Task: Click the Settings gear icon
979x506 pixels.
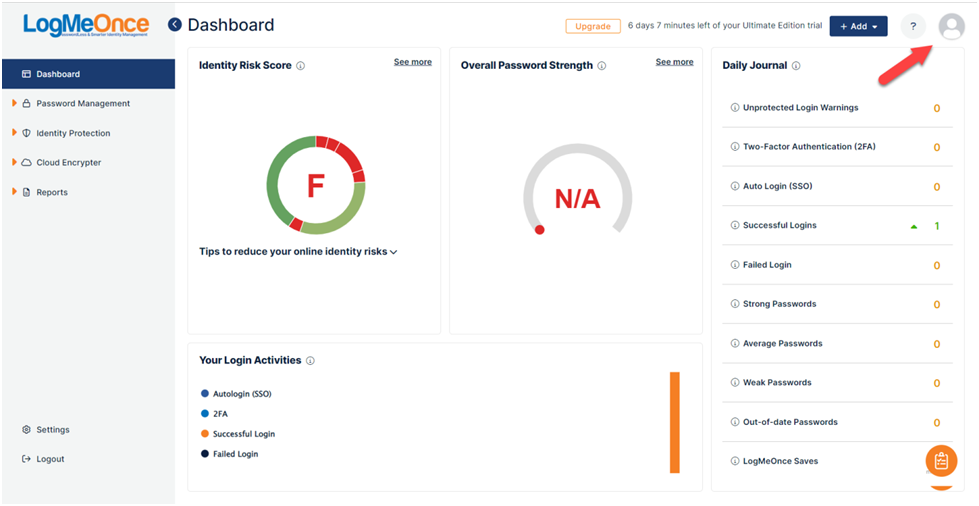Action: point(26,430)
